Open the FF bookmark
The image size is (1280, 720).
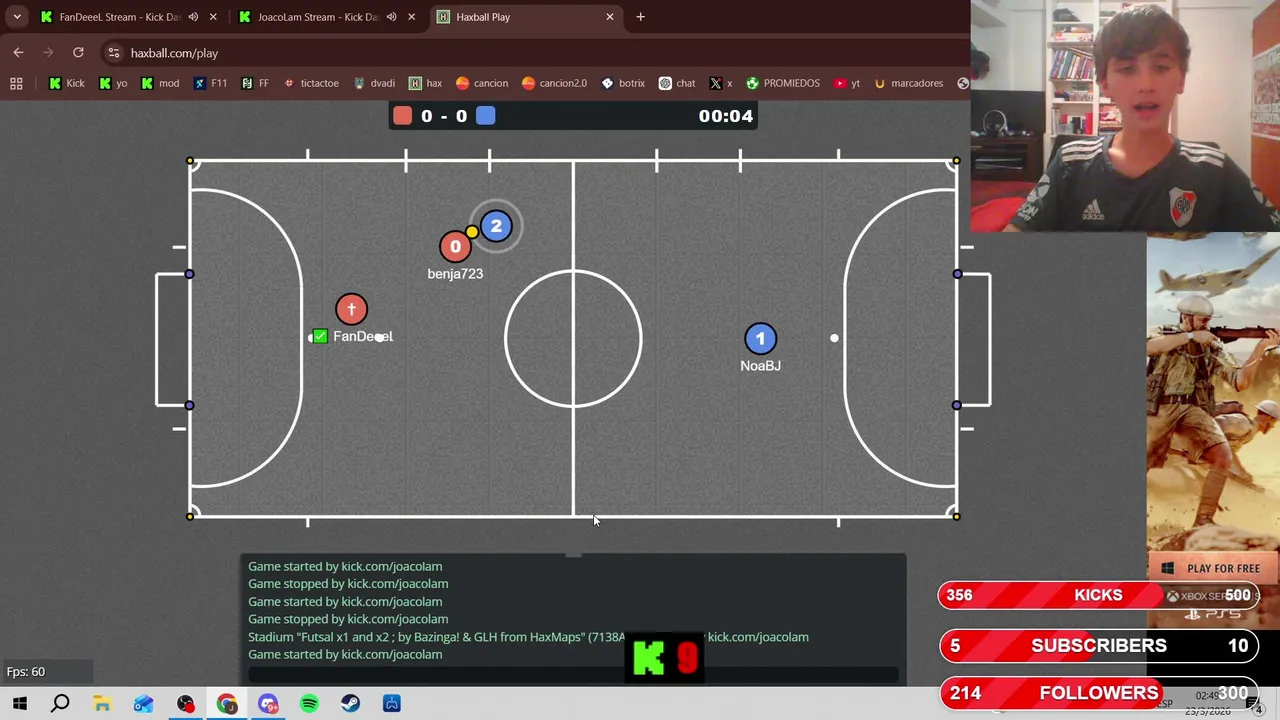point(254,83)
